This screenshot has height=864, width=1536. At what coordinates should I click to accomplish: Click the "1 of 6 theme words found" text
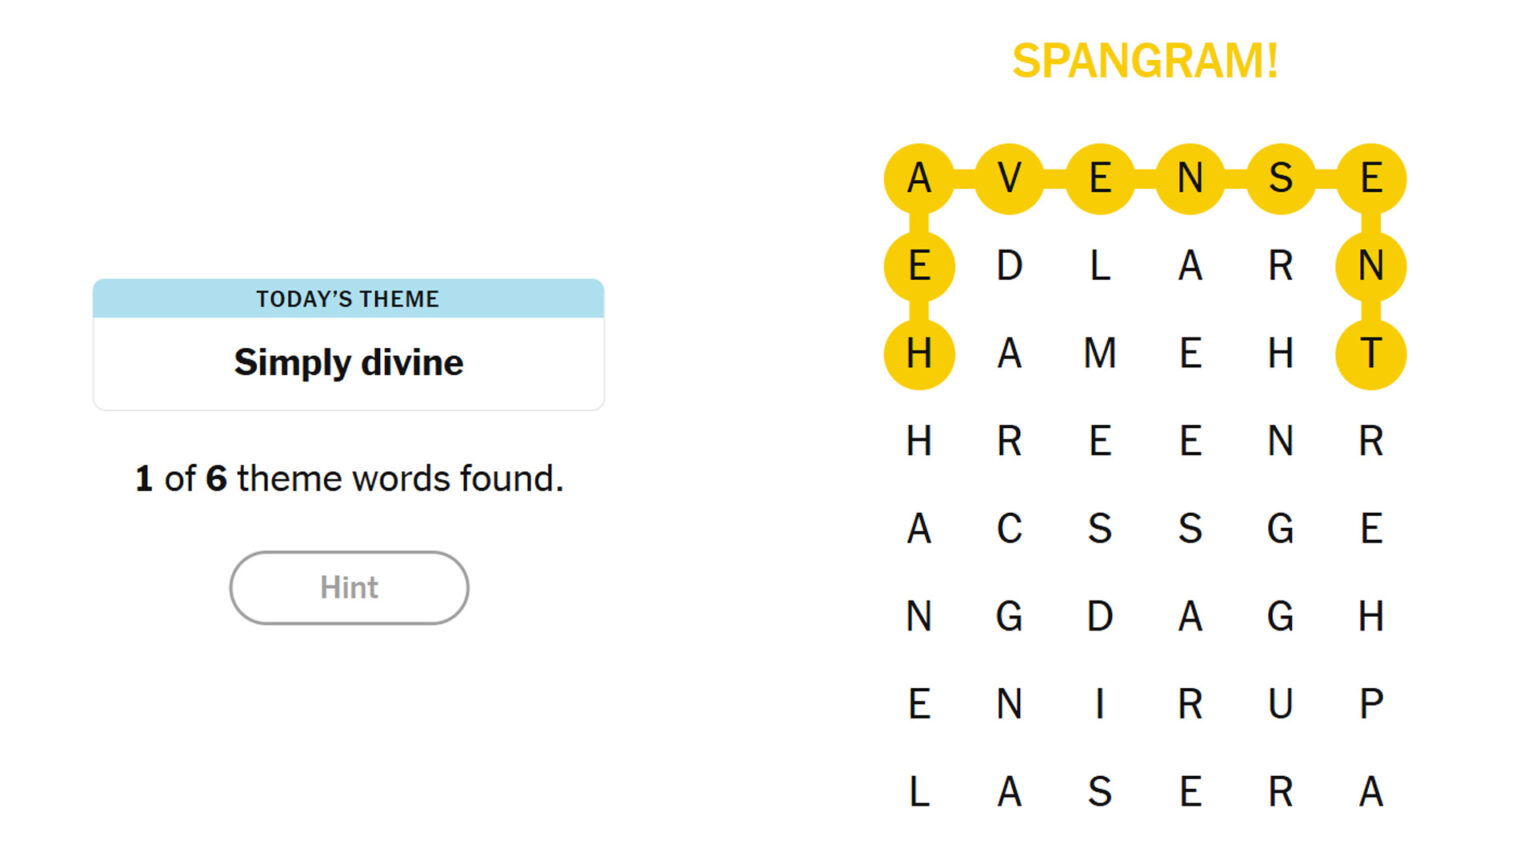coord(349,479)
